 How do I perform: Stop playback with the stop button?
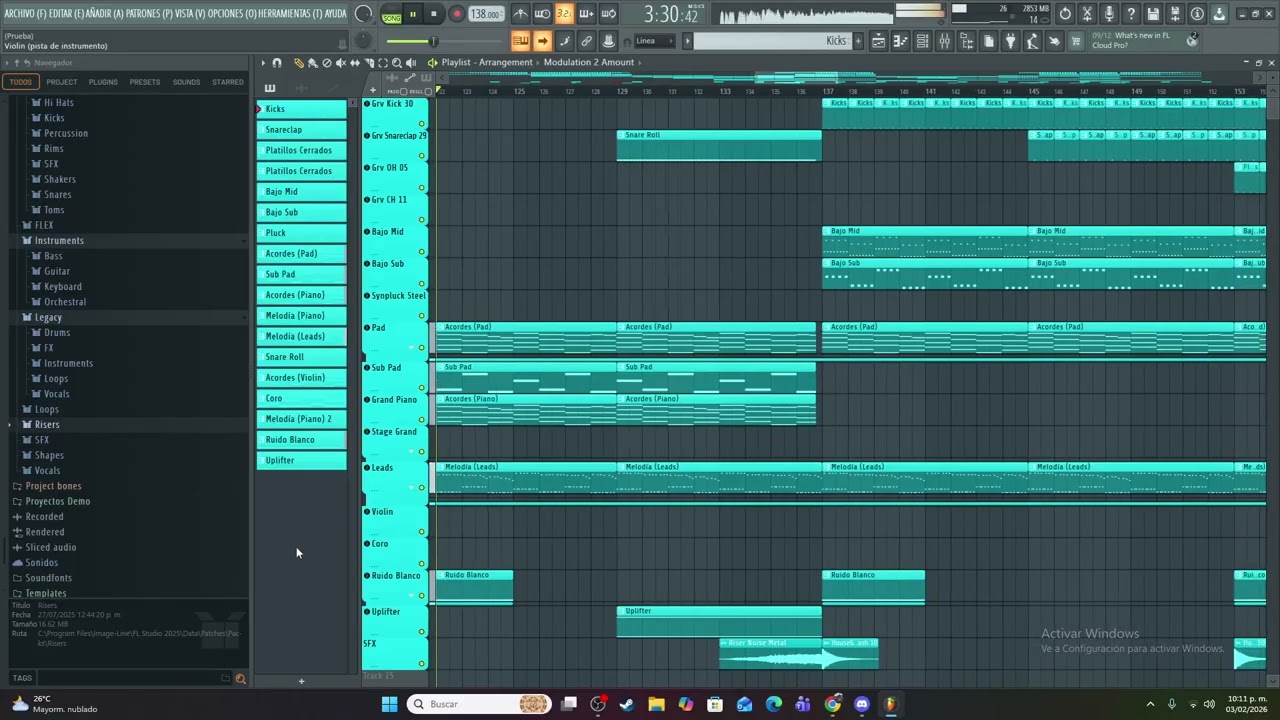tap(433, 14)
